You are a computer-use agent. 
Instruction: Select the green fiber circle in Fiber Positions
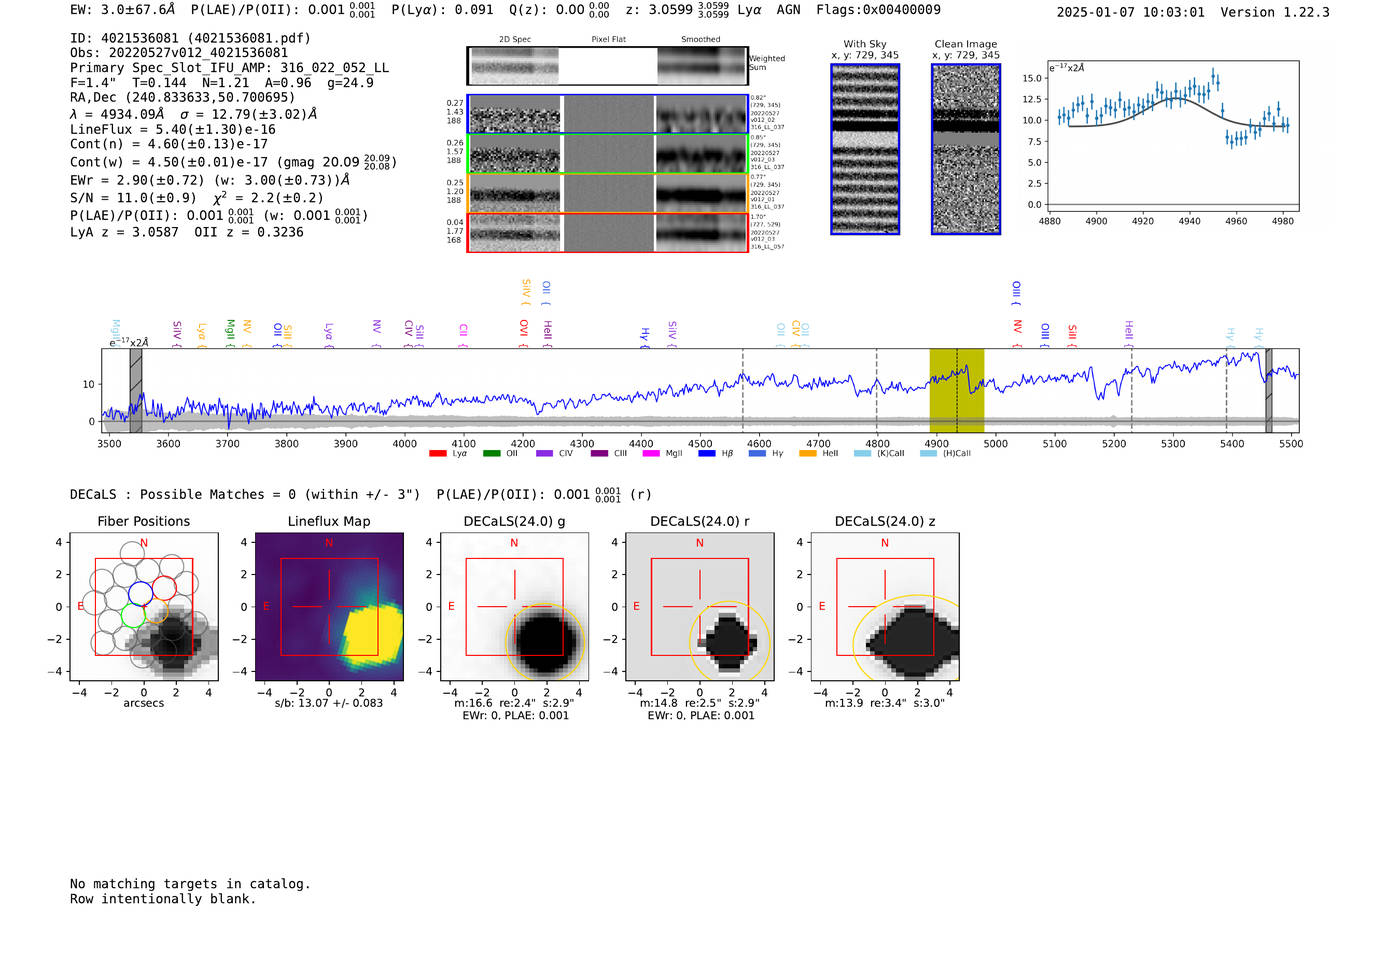[133, 615]
